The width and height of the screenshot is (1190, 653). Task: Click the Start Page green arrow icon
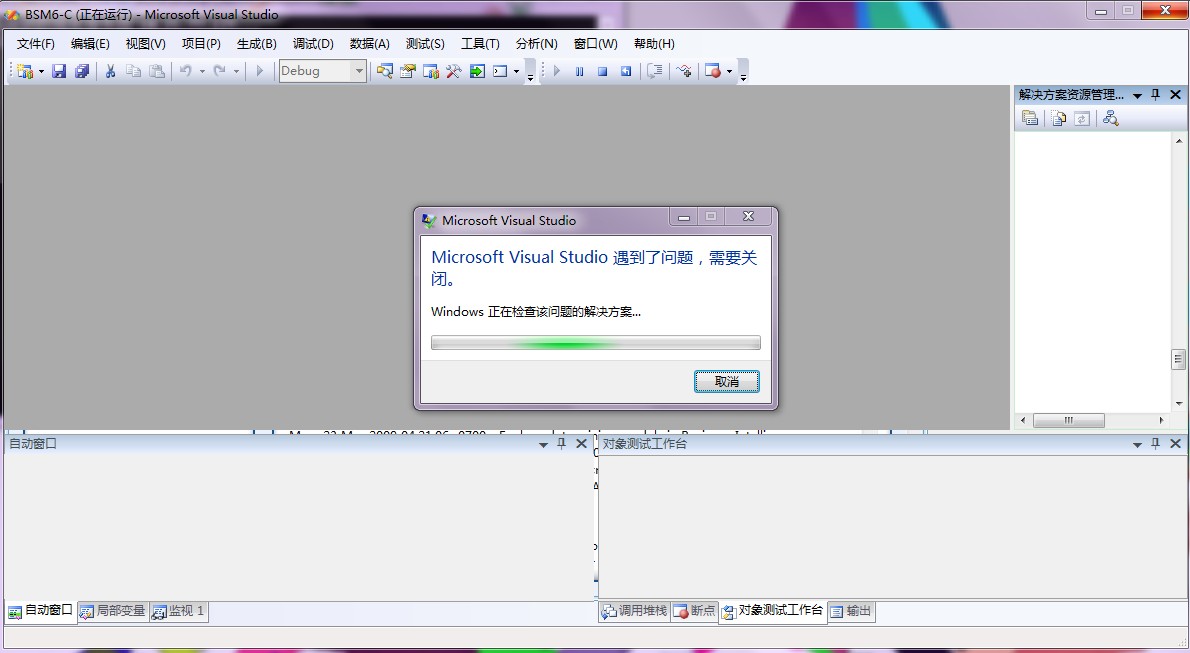477,71
